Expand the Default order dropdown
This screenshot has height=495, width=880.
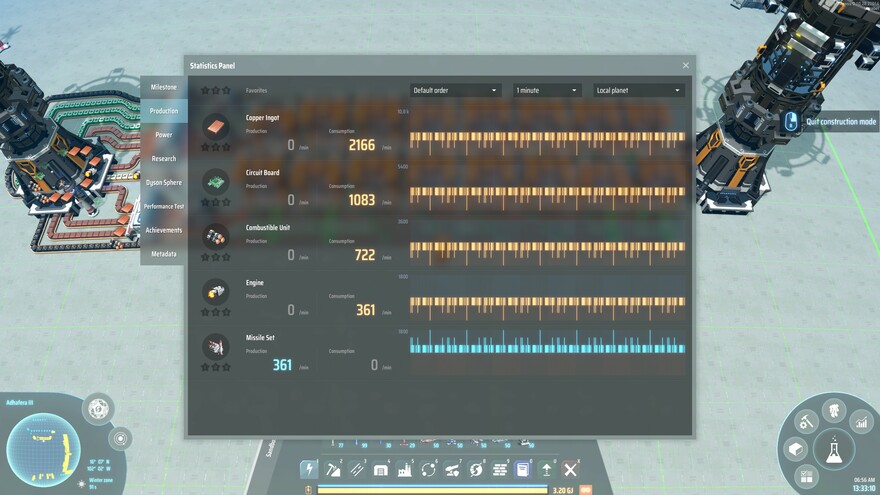[x=455, y=90]
